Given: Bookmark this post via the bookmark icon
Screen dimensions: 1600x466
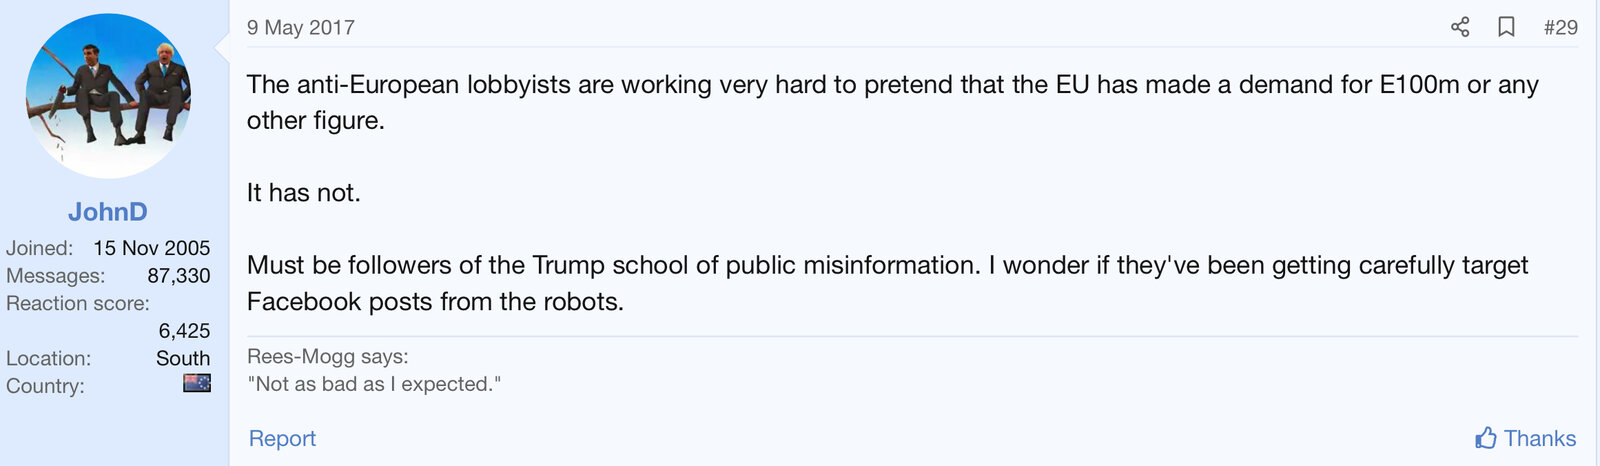Looking at the screenshot, I should tap(1506, 27).
